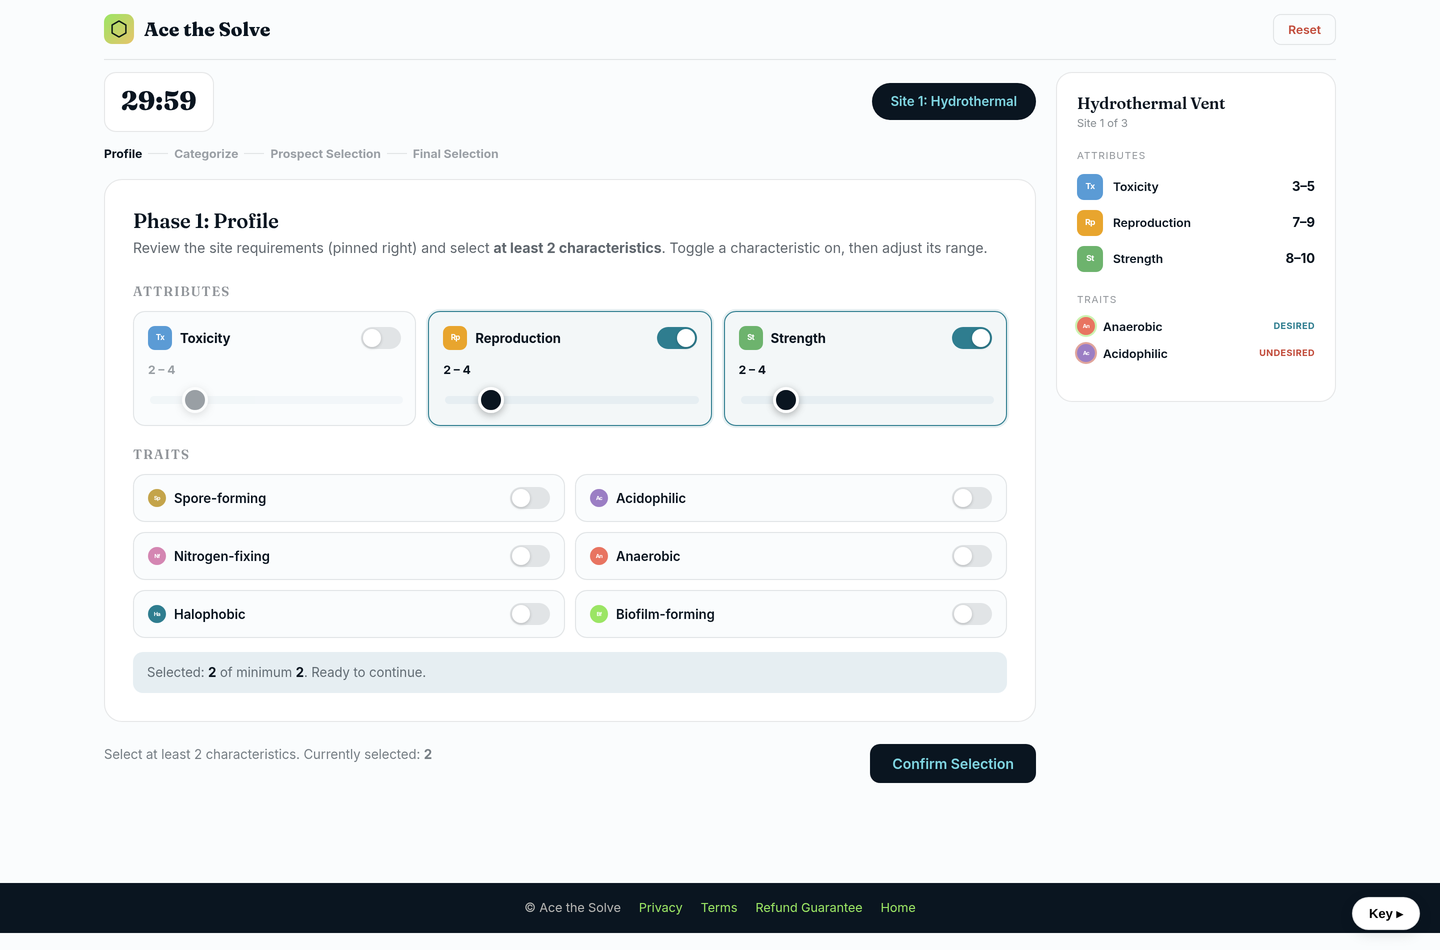Screen dimensions: 1440x950
Task: Click the 29:59 countdown timer
Action: pos(159,102)
